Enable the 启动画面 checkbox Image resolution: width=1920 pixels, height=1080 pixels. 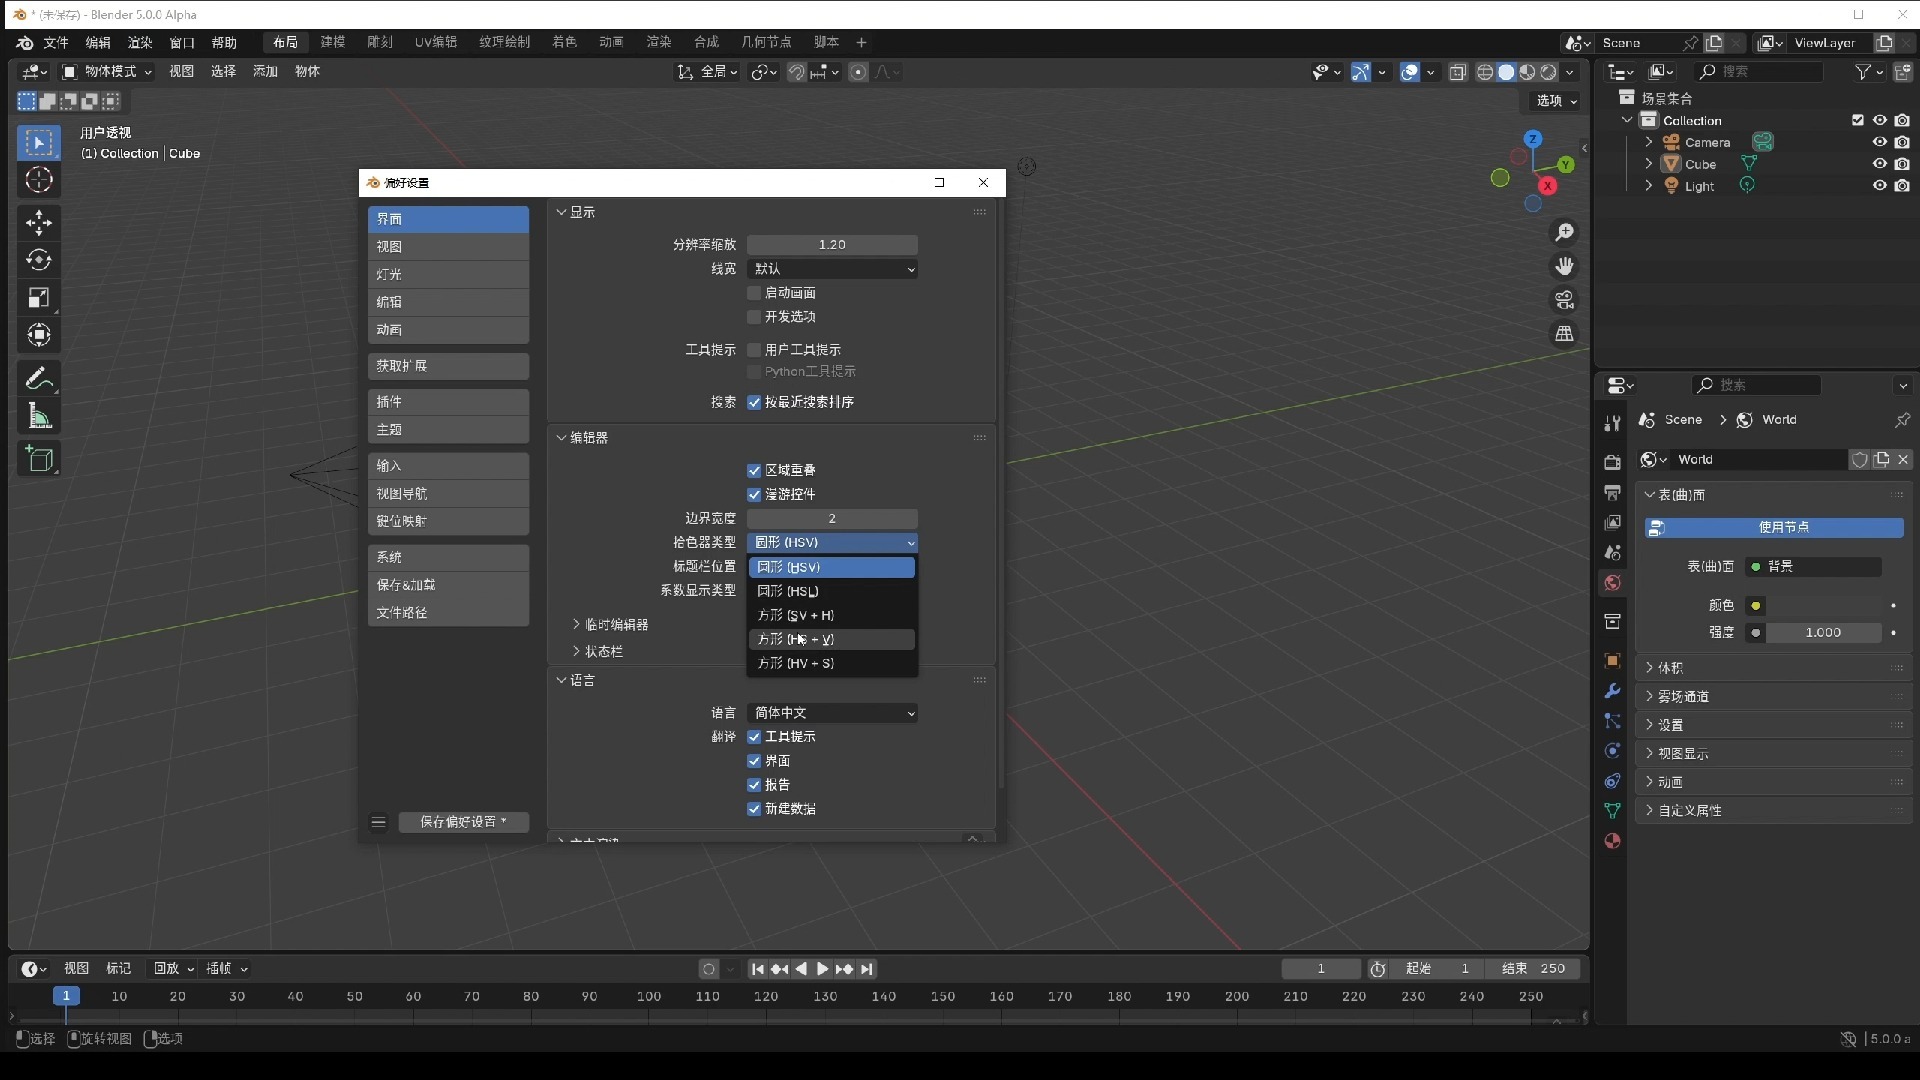coord(755,293)
